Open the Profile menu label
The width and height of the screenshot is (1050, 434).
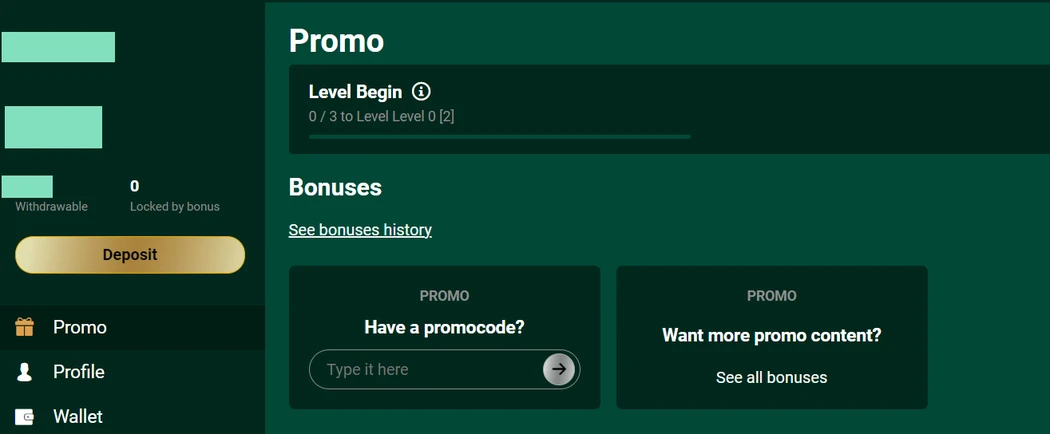[x=79, y=372]
